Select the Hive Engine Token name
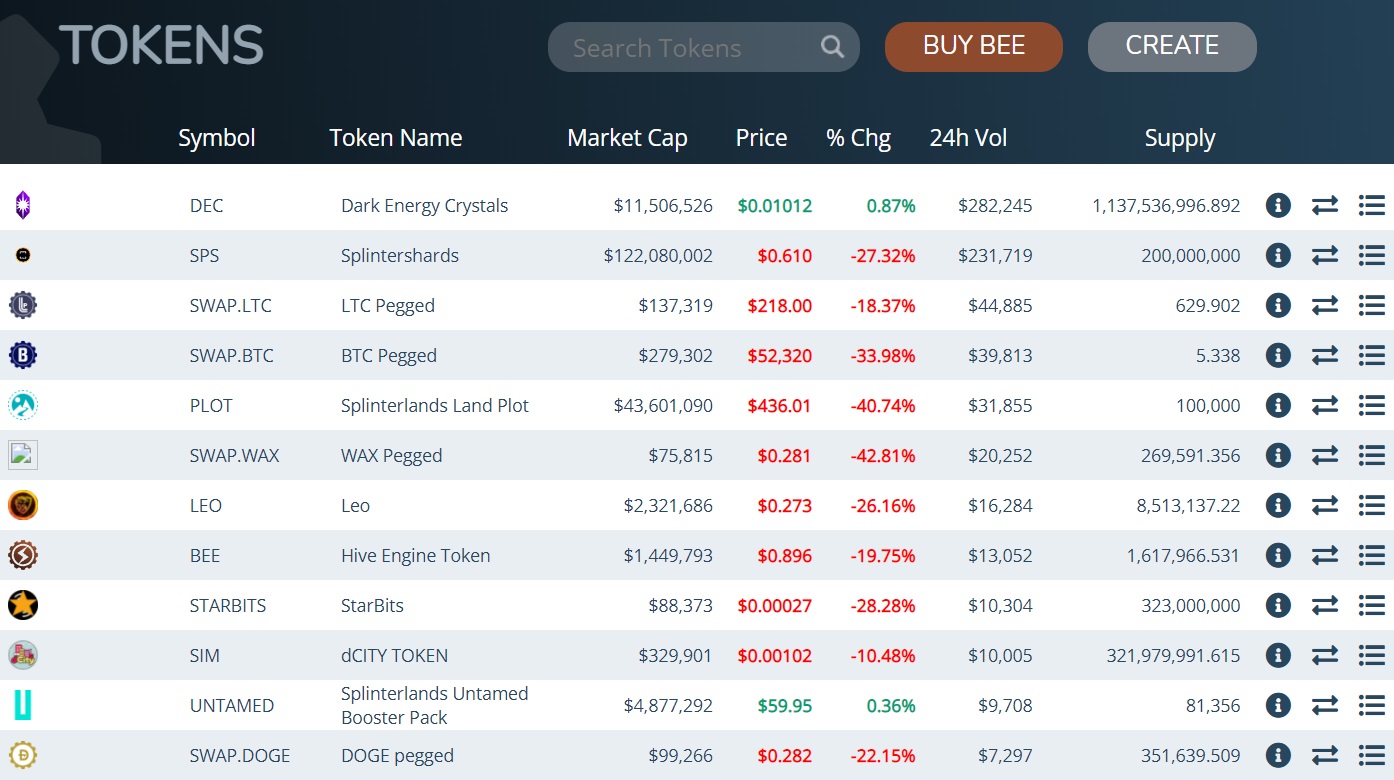 tap(416, 556)
